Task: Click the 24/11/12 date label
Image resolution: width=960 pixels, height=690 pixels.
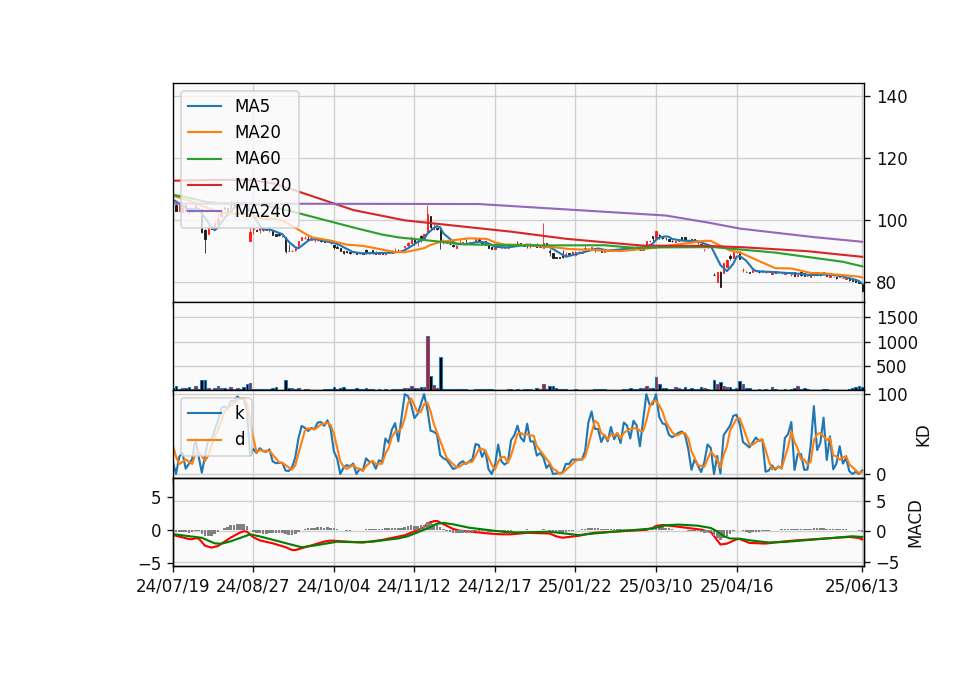Action: [414, 586]
